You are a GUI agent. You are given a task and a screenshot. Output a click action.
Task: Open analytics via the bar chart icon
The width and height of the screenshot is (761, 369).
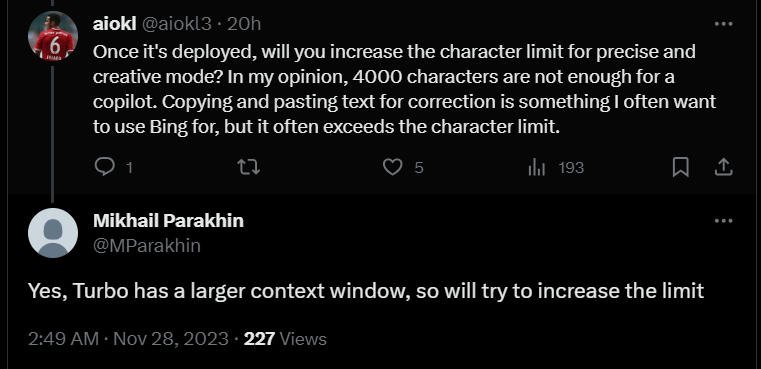point(536,168)
